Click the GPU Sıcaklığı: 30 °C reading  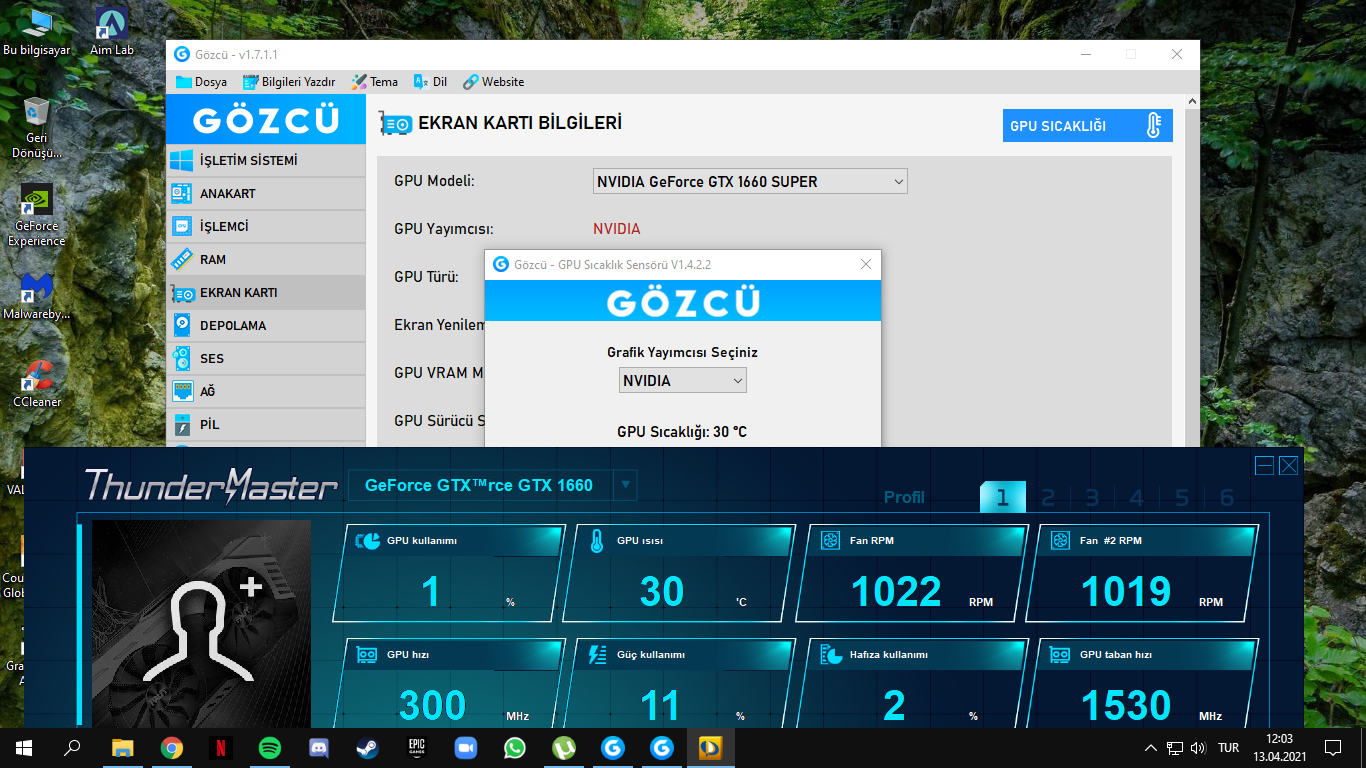682,432
